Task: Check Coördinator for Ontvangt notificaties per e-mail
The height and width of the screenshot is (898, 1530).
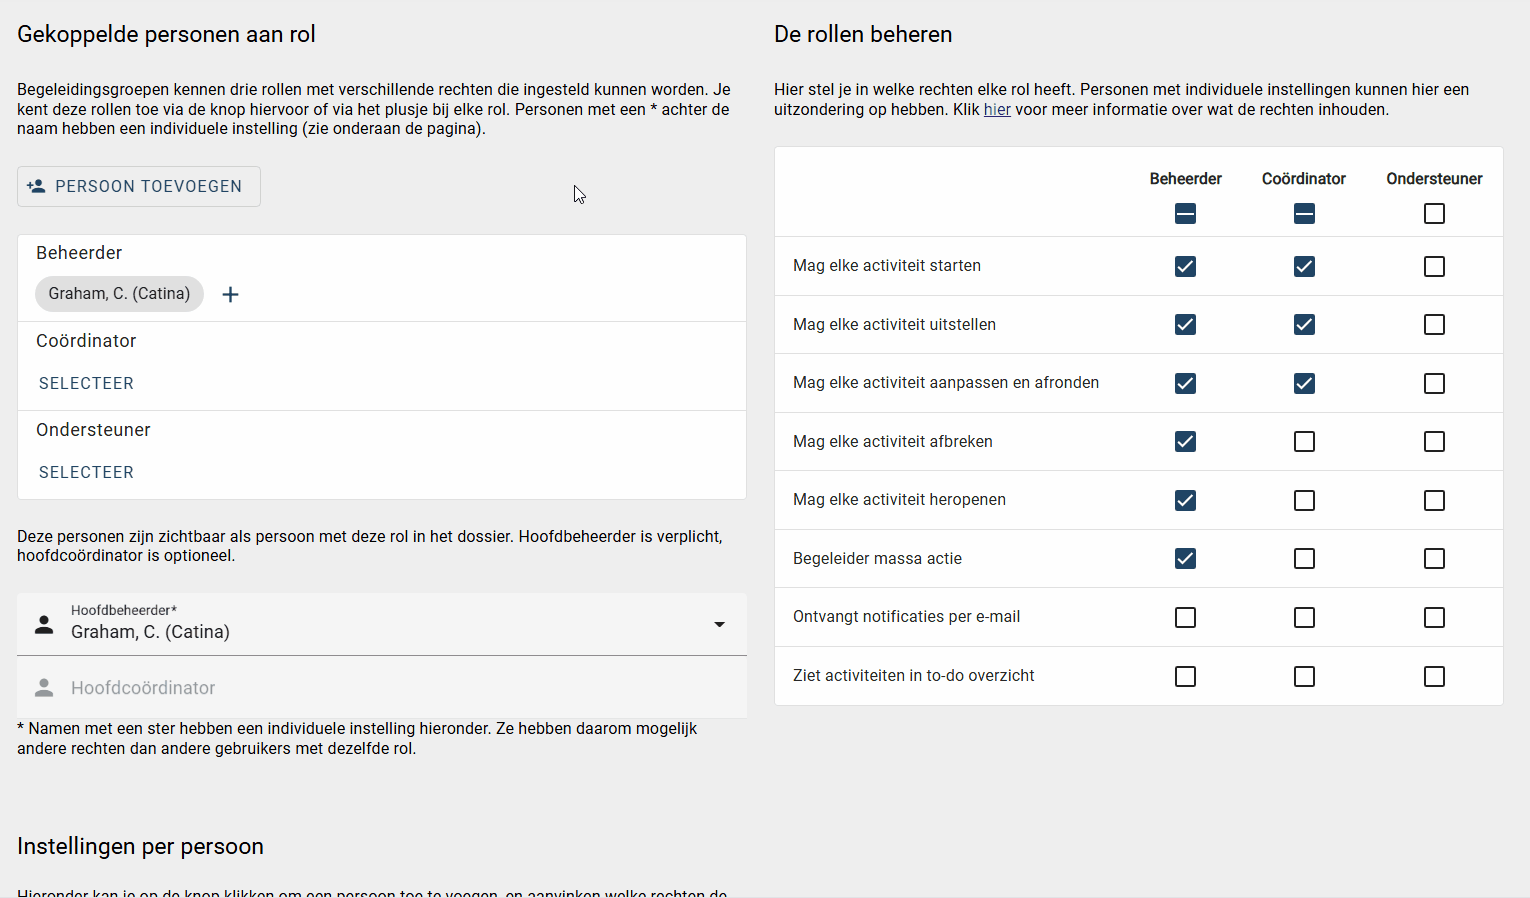Action: [x=1304, y=618]
